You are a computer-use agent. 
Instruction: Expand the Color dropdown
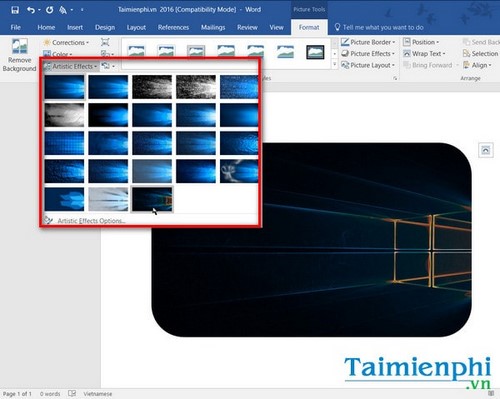(58, 54)
